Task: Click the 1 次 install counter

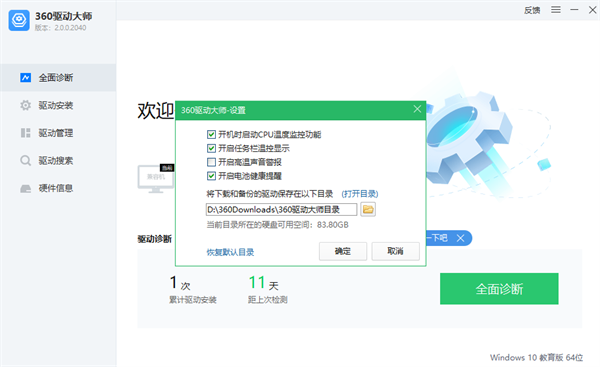Action: [180, 283]
